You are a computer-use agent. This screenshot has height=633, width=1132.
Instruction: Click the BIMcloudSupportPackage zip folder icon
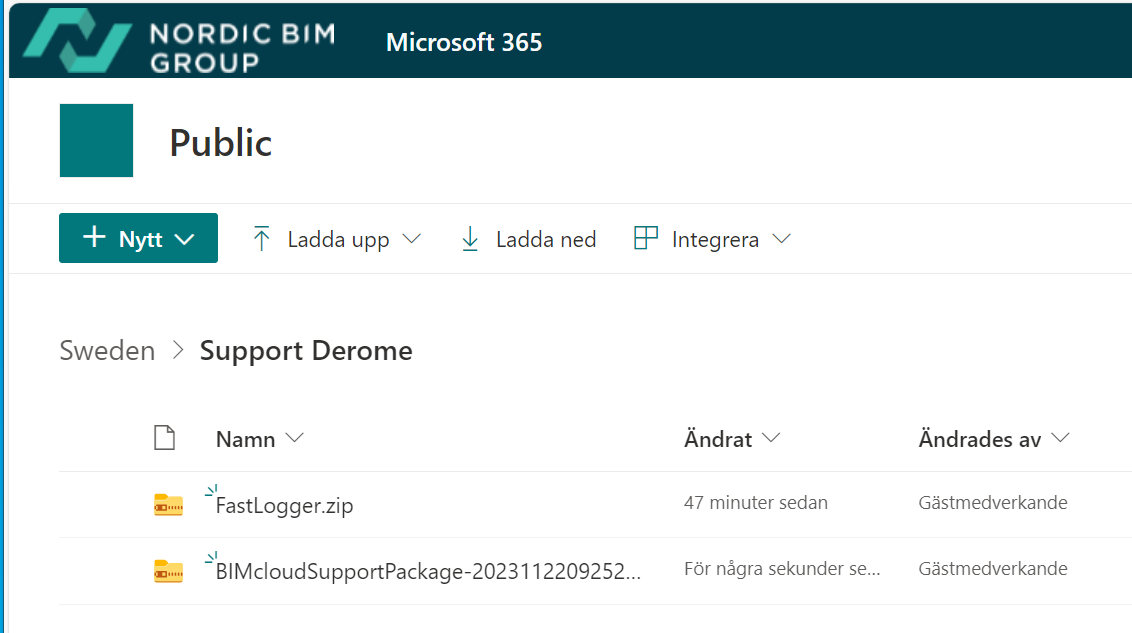coord(168,570)
